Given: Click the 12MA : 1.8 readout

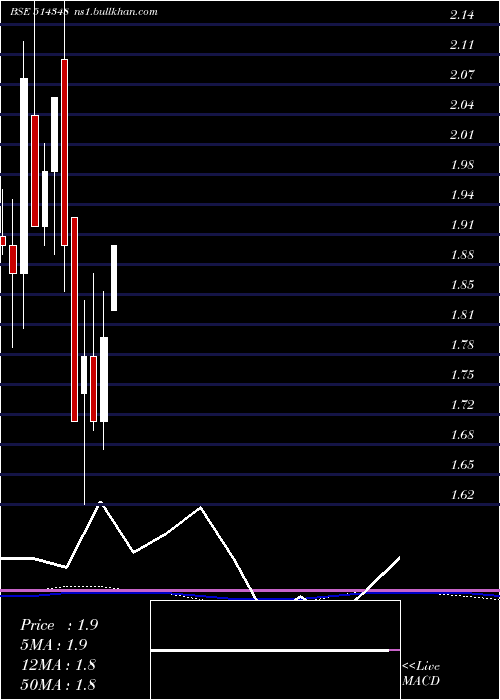Looking at the screenshot, I should click(x=58, y=664).
